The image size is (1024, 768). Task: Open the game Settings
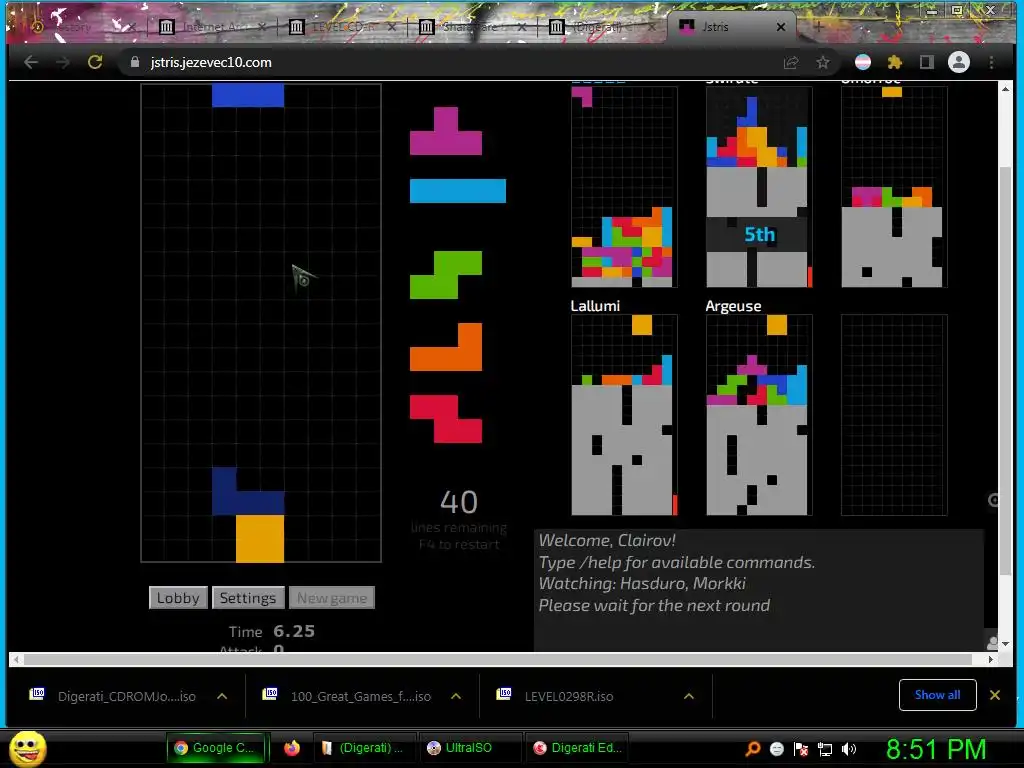[x=248, y=598]
